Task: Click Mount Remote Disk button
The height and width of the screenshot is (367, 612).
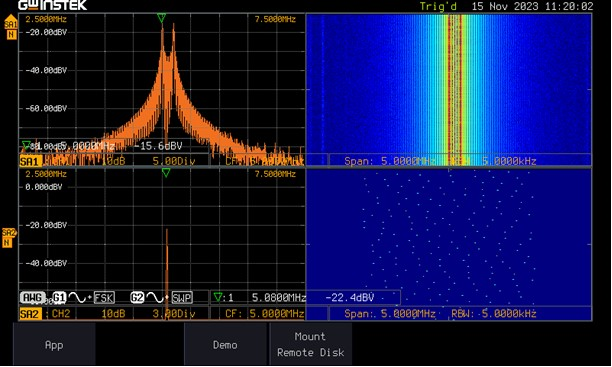Action: click(311, 345)
